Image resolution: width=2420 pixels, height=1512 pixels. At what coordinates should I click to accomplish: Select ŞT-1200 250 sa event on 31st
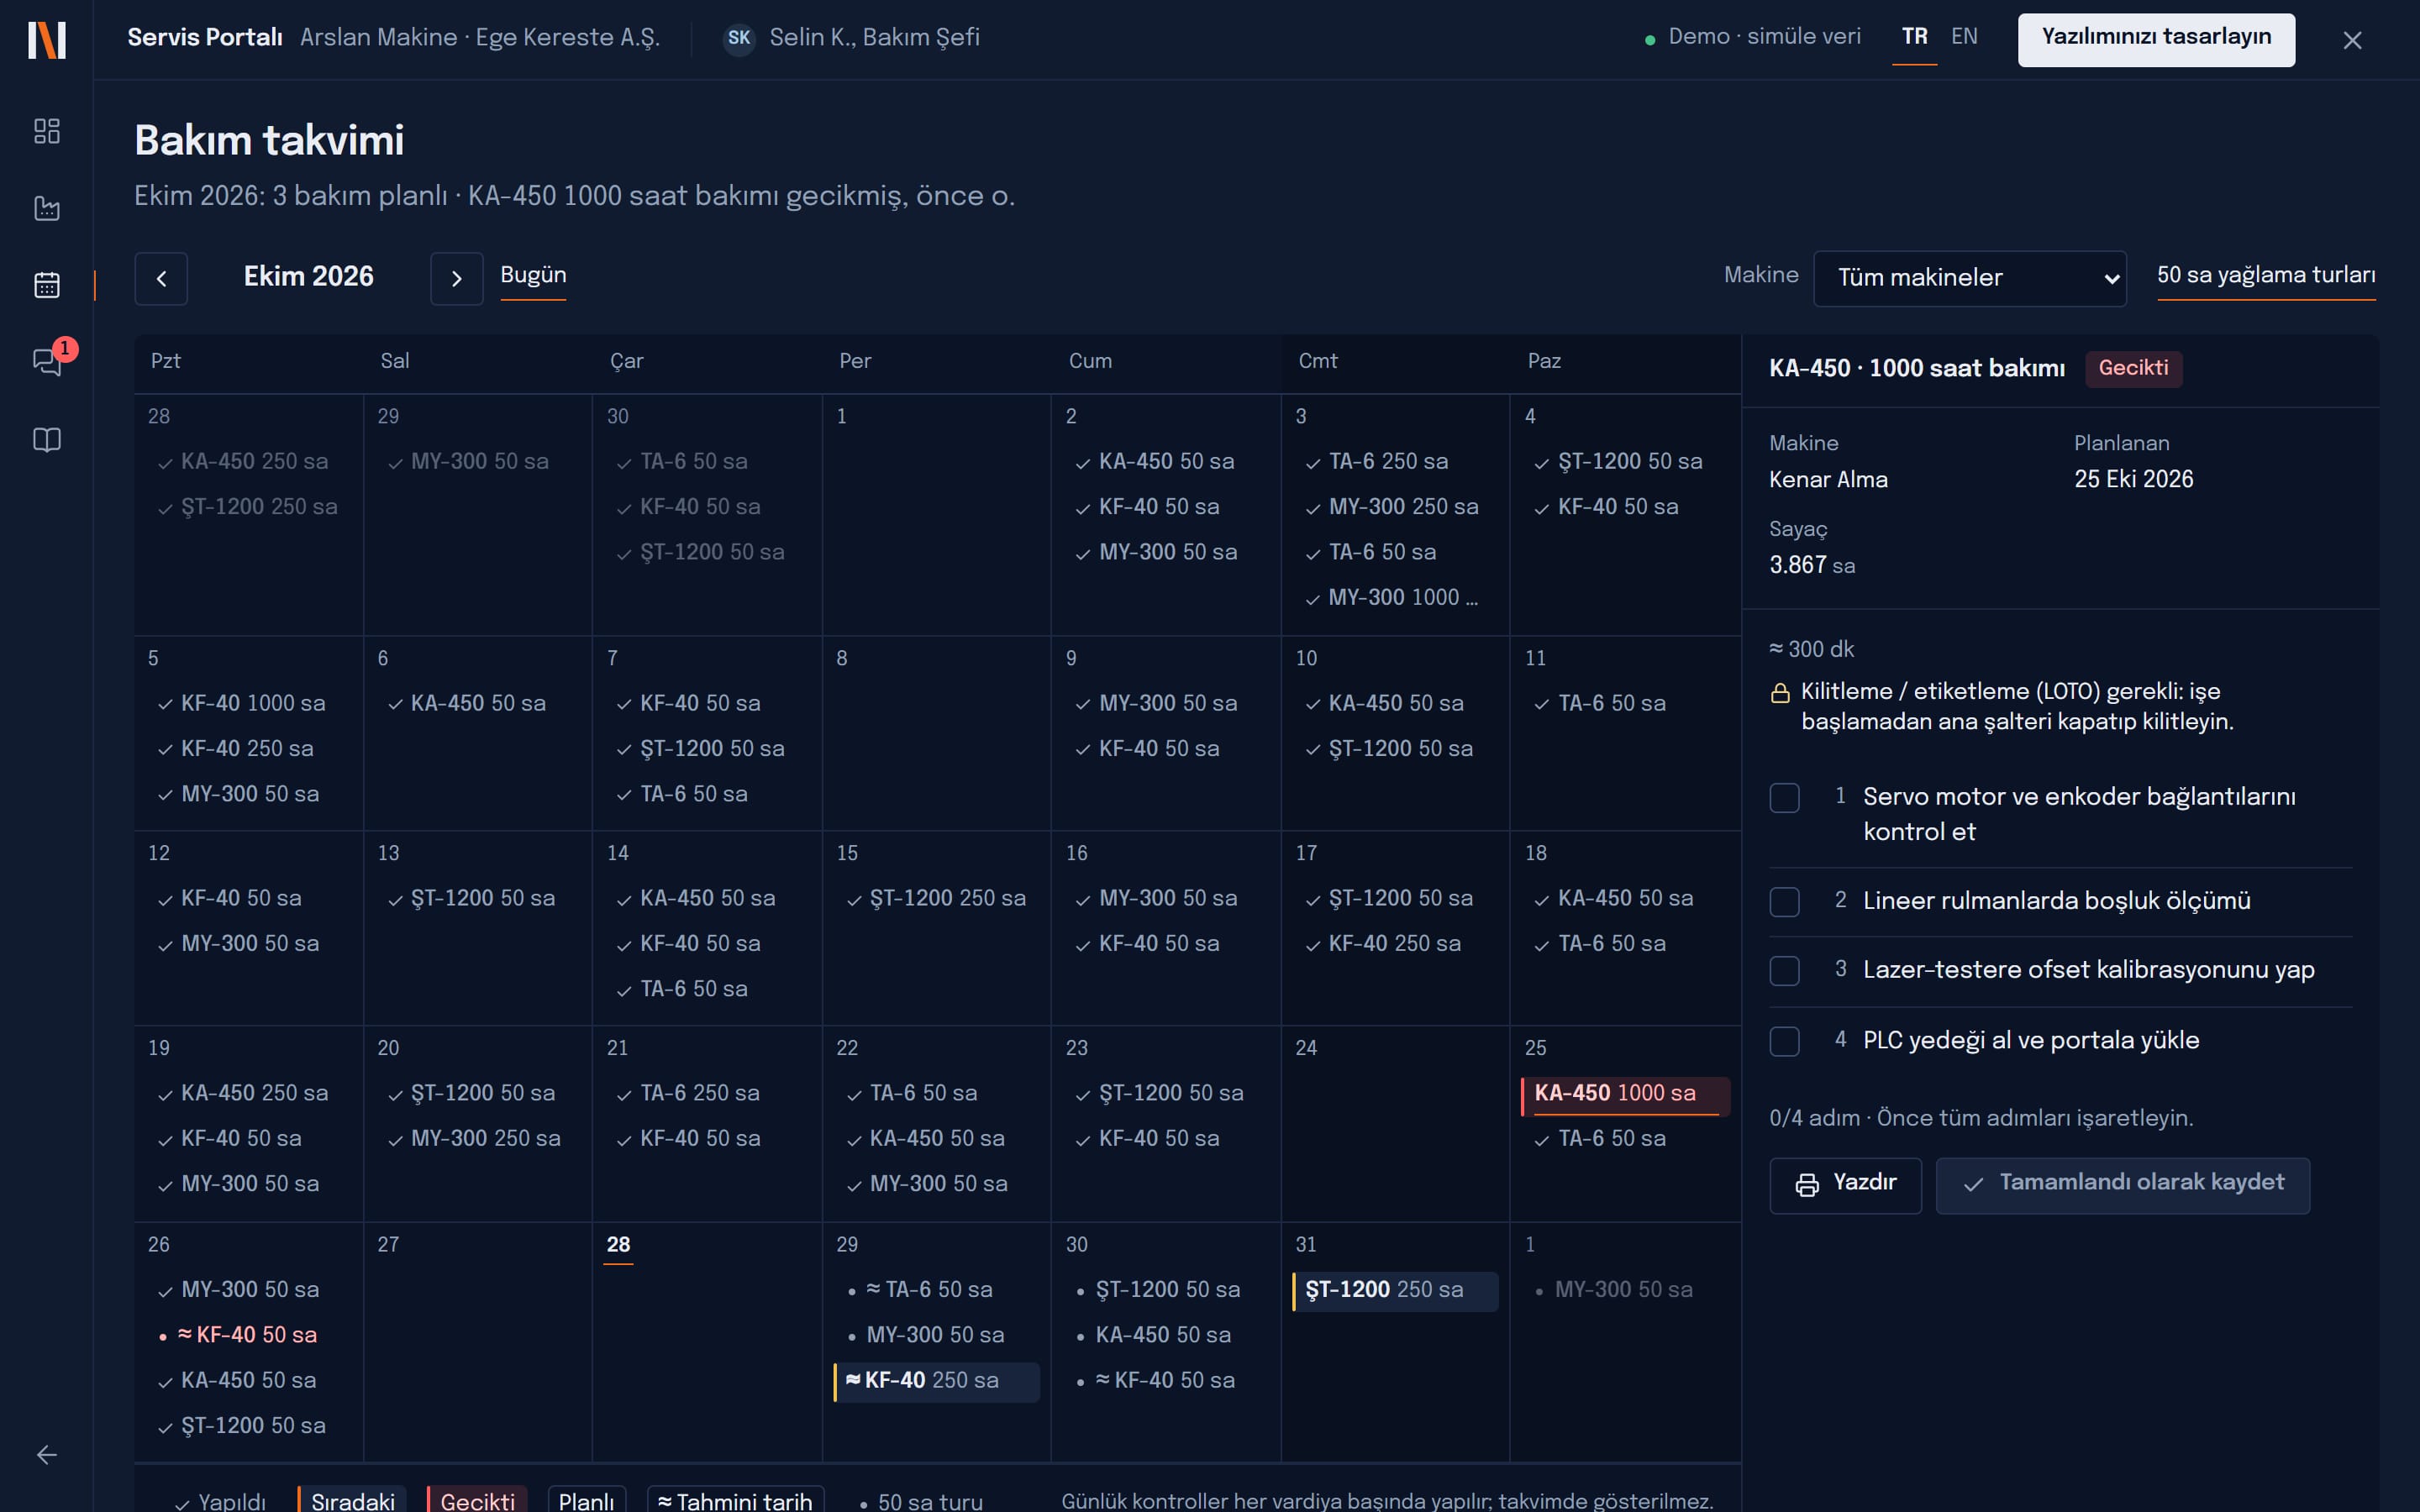pos(1395,1291)
